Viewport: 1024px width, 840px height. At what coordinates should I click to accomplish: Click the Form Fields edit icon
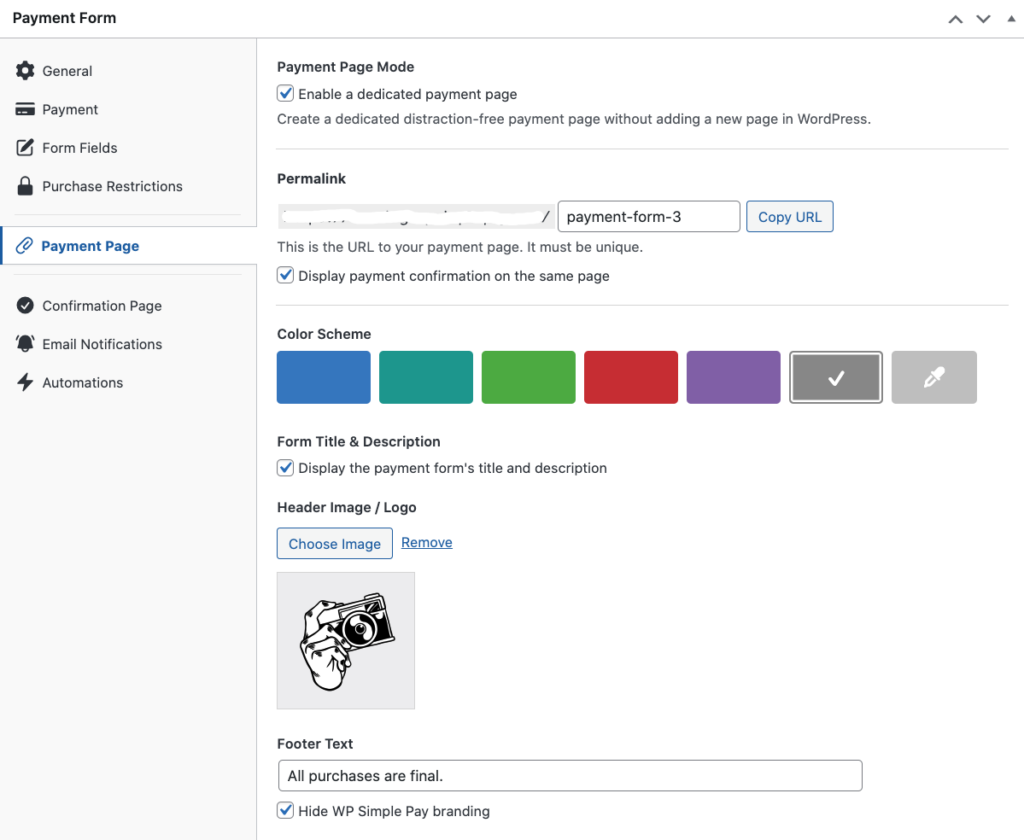coord(26,148)
